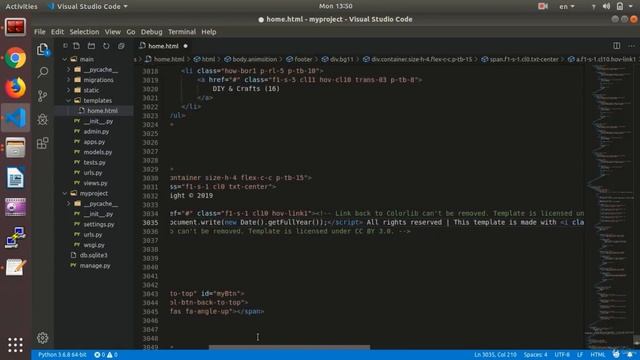
Task: Open the Debug menu
Action: pos(151,32)
